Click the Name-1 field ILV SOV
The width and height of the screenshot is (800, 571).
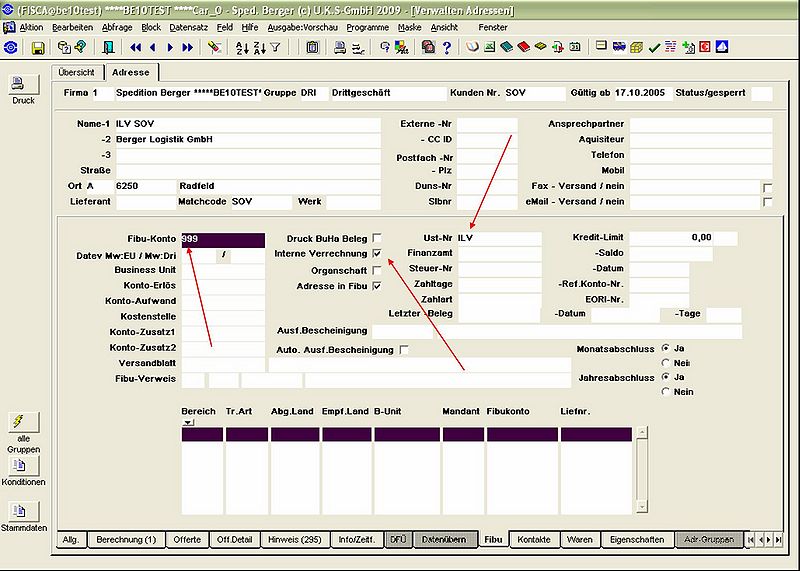tap(247, 124)
